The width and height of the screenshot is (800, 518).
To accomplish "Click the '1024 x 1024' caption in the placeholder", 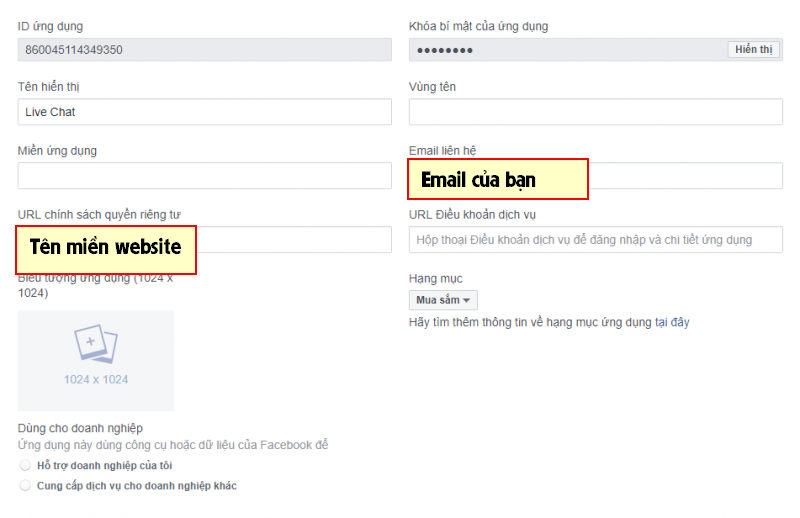I will pos(96,380).
